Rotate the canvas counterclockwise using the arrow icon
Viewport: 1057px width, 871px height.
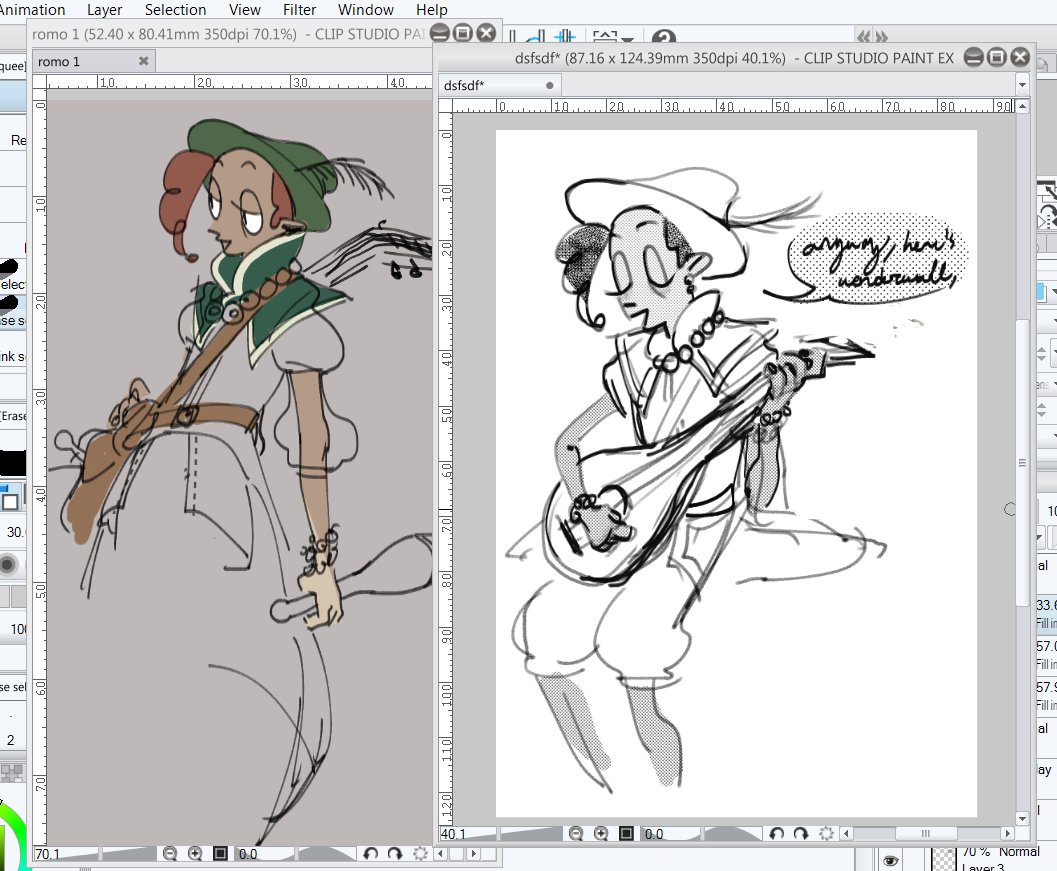tap(778, 832)
